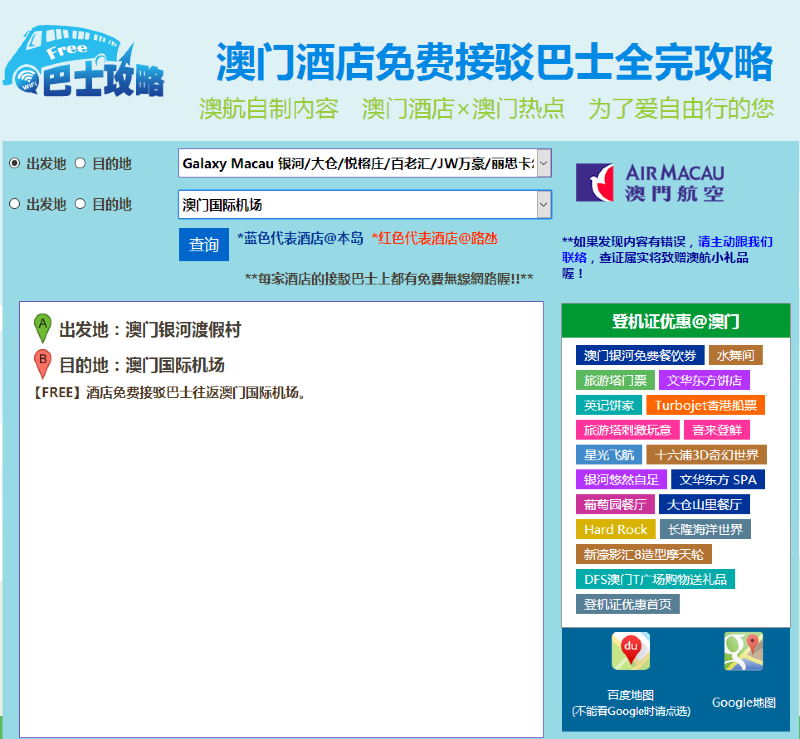Viewport: 800px width, 739px height.
Task: Select 目的地 radio in second row
Action: 80,204
